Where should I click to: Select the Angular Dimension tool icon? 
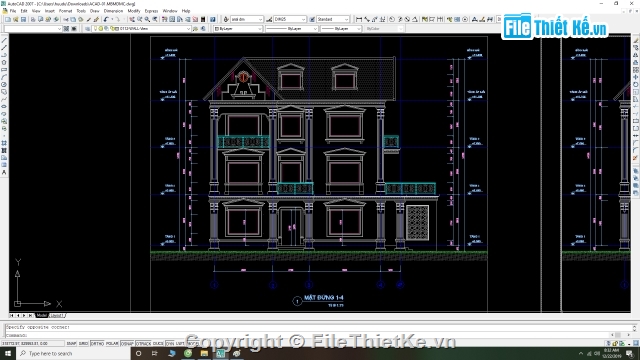coord(415,19)
